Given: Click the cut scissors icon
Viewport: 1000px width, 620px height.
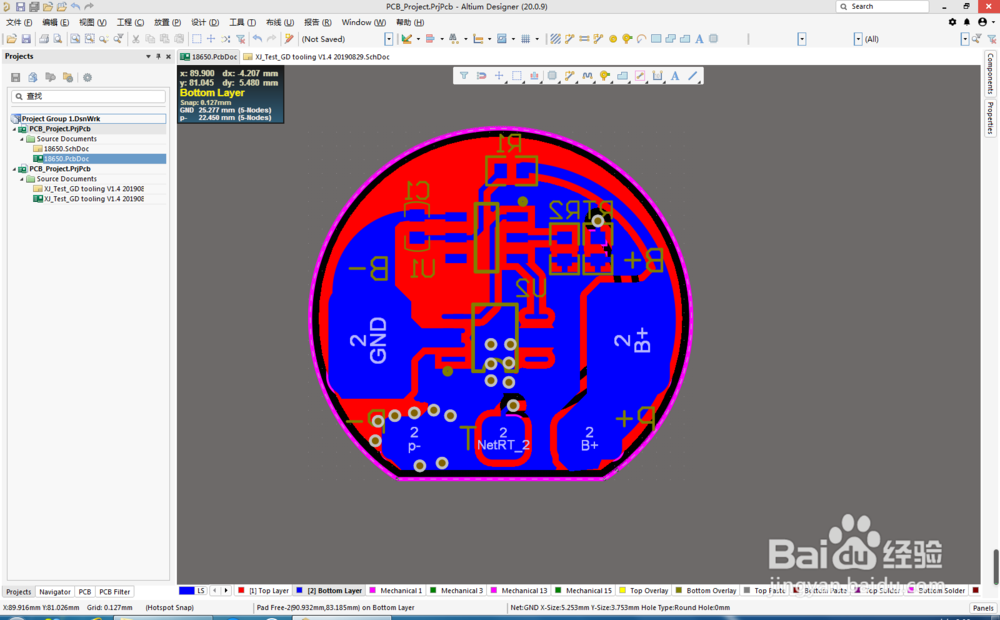Looking at the screenshot, I should (135, 39).
